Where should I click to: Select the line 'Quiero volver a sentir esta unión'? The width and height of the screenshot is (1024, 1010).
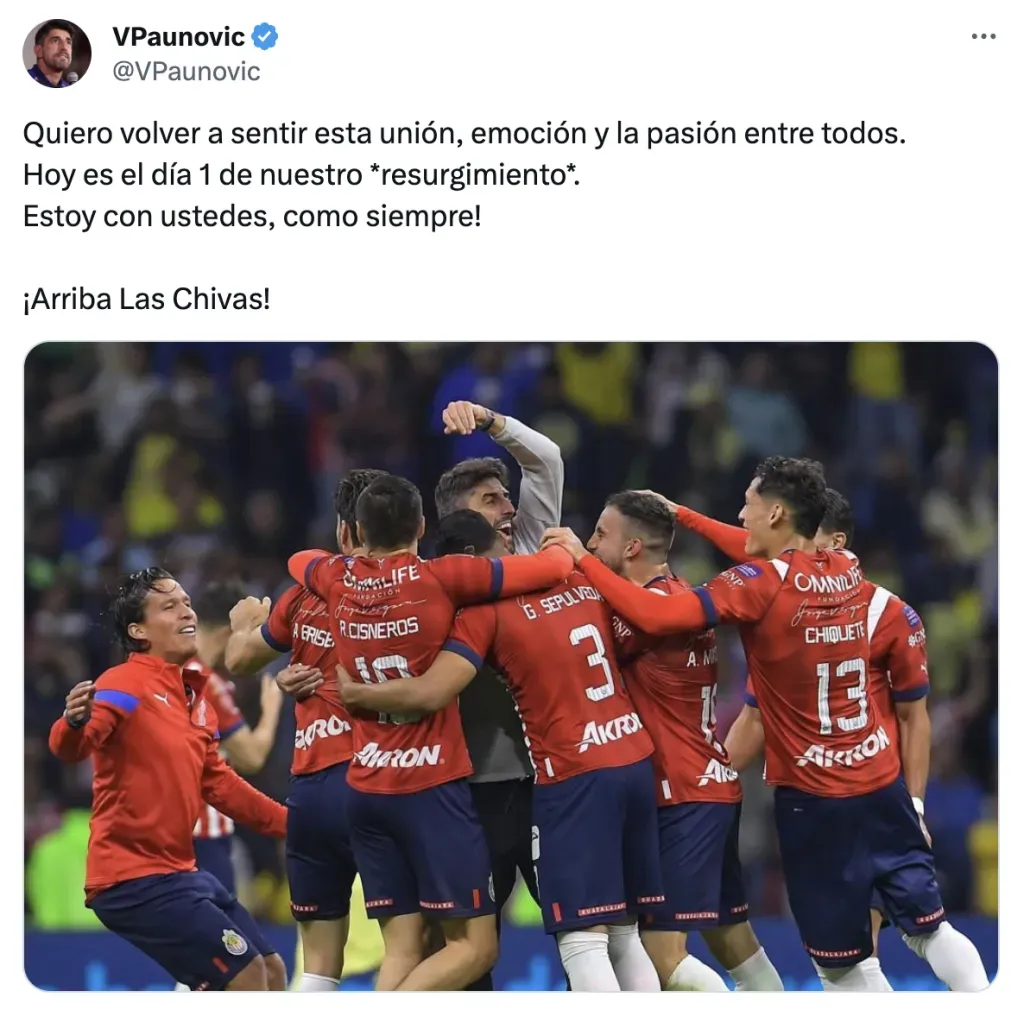(464, 133)
